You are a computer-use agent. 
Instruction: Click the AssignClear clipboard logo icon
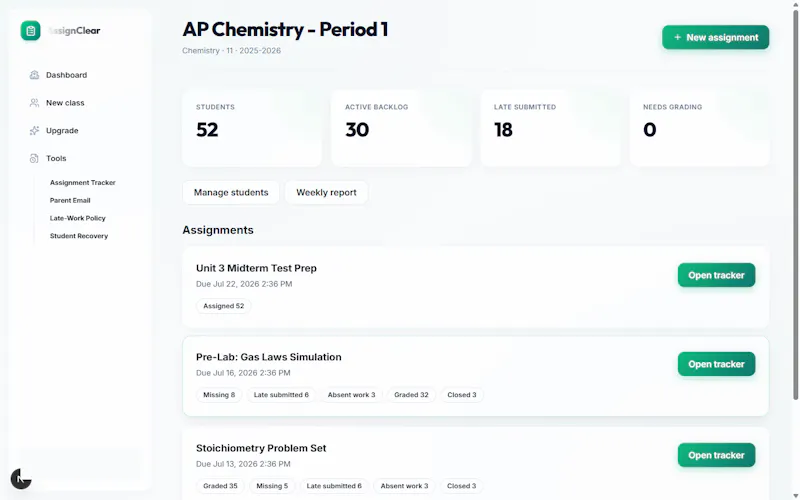tap(31, 31)
